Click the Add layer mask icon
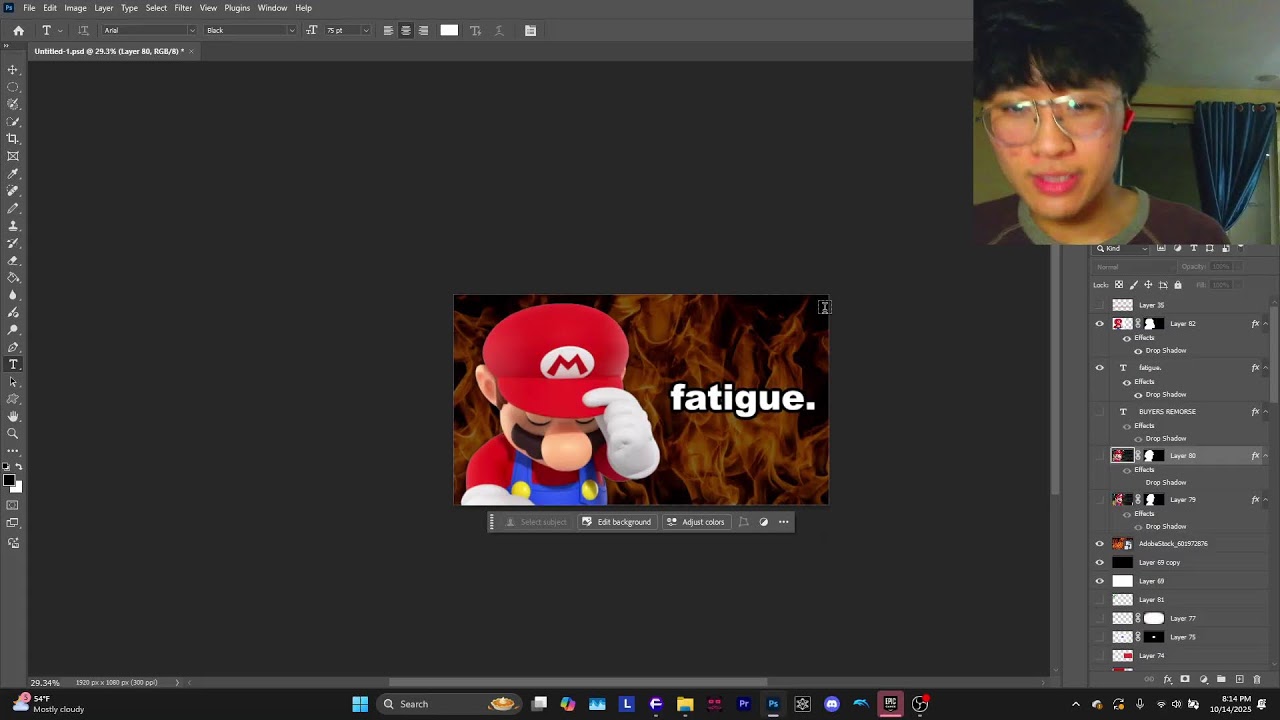The image size is (1280, 720). click(x=1185, y=679)
